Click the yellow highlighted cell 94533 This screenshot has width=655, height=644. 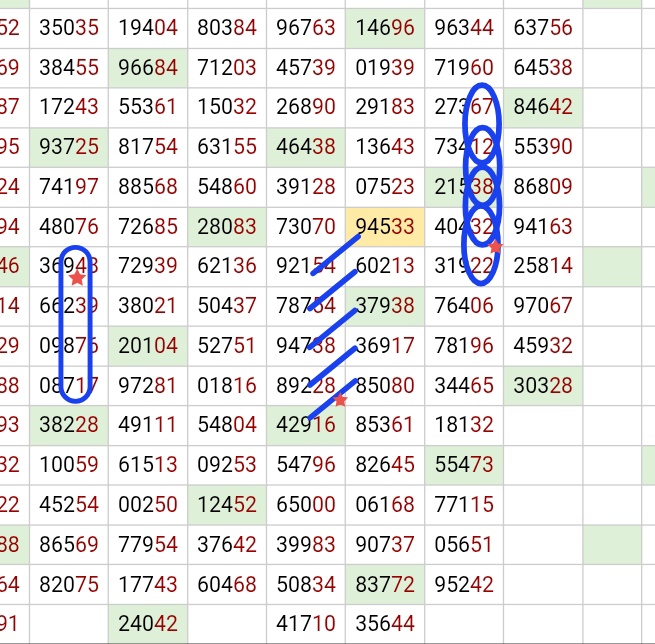pos(385,227)
